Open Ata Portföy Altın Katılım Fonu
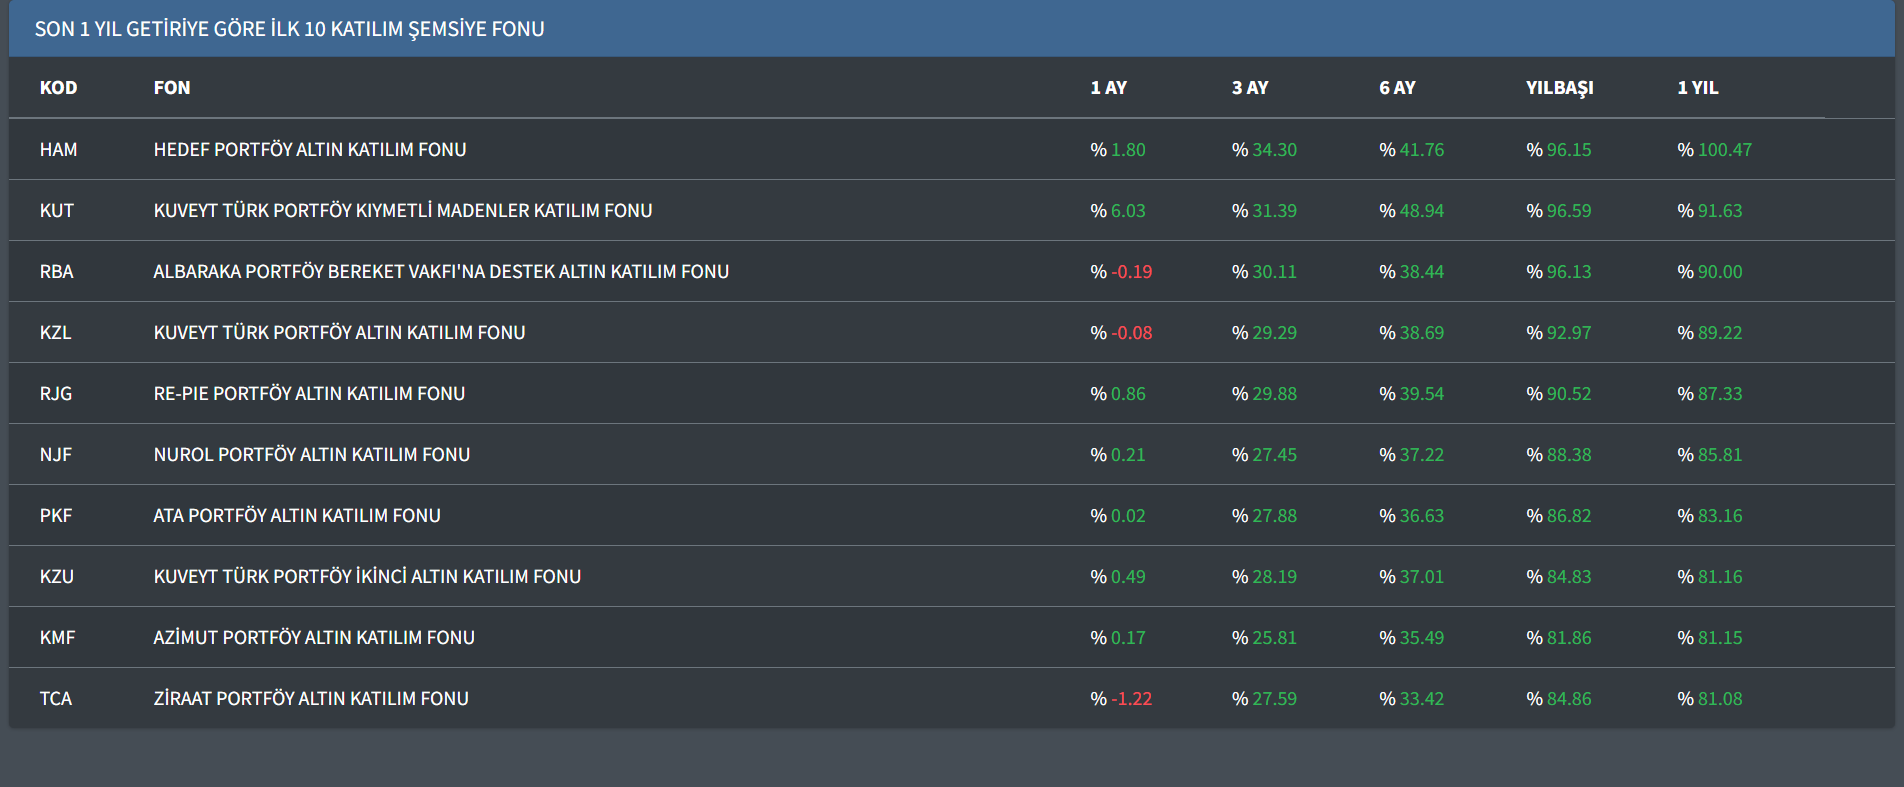 click(297, 516)
